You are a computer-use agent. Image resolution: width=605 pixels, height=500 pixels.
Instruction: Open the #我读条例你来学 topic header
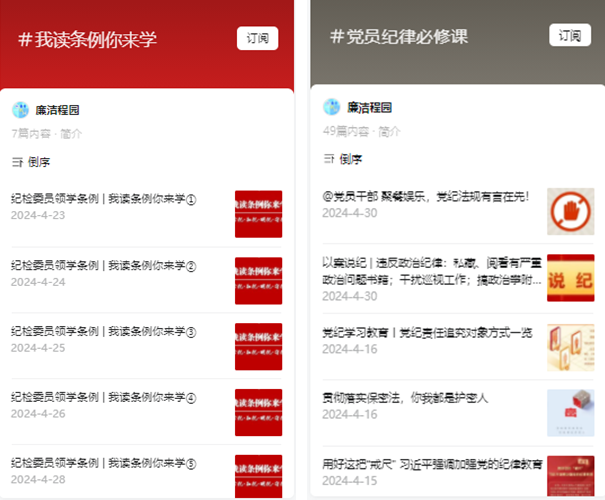pos(88,40)
